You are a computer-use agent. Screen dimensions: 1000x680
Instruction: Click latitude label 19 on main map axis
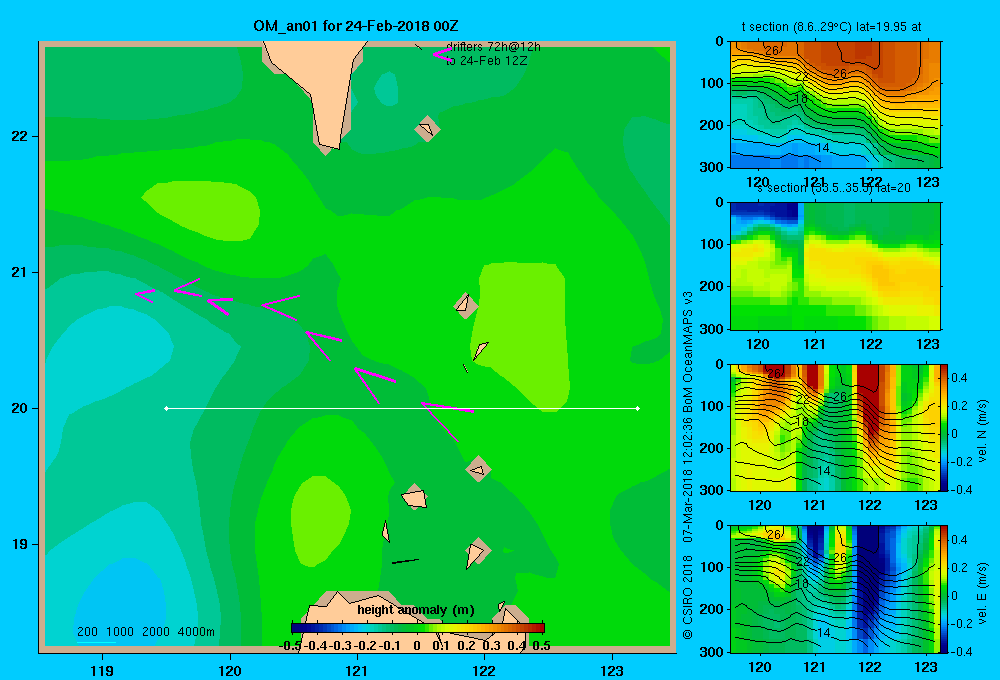tap(20, 544)
